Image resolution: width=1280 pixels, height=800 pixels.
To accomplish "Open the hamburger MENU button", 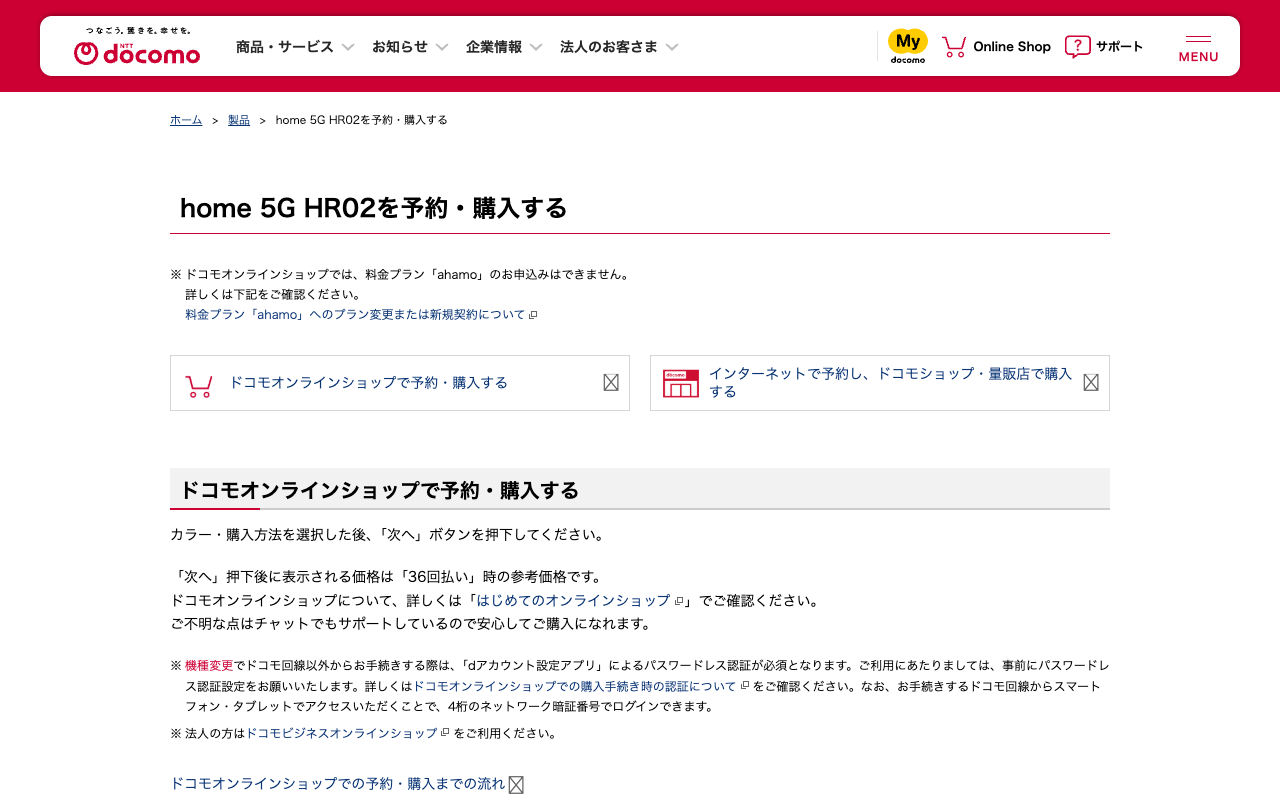I will [1198, 48].
